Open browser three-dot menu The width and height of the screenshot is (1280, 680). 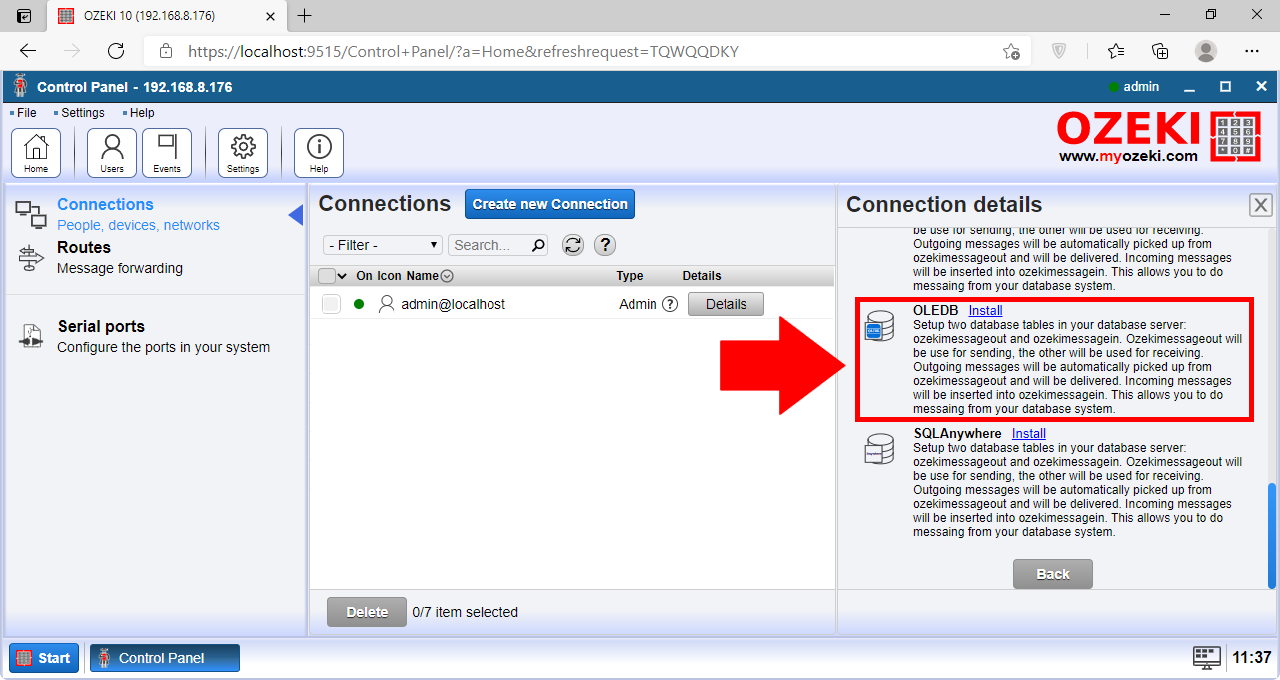click(1252, 51)
